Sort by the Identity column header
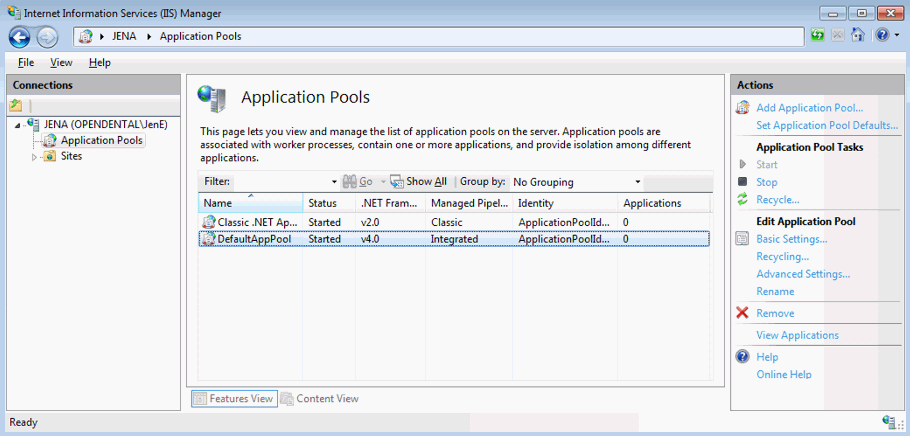The width and height of the screenshot is (910, 436). [565, 203]
